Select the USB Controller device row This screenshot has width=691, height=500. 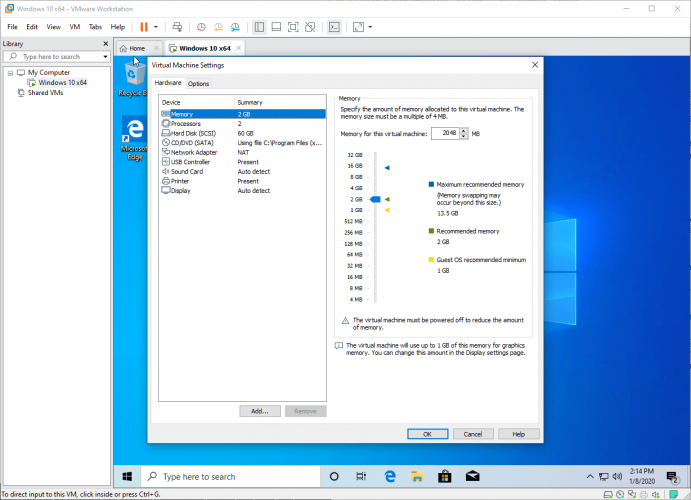243,162
